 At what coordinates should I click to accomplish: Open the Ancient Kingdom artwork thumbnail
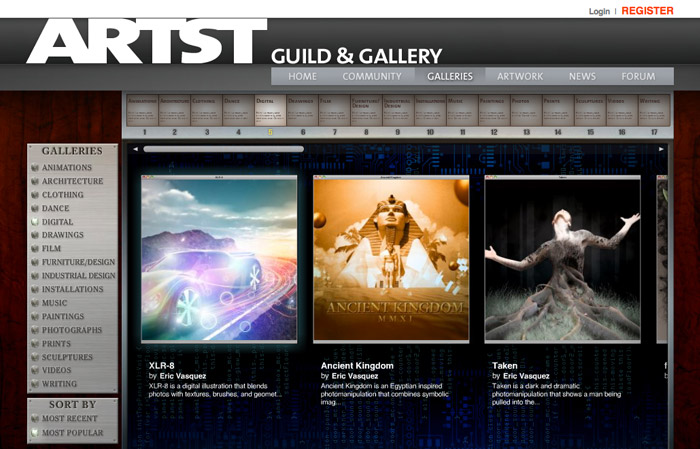point(391,259)
